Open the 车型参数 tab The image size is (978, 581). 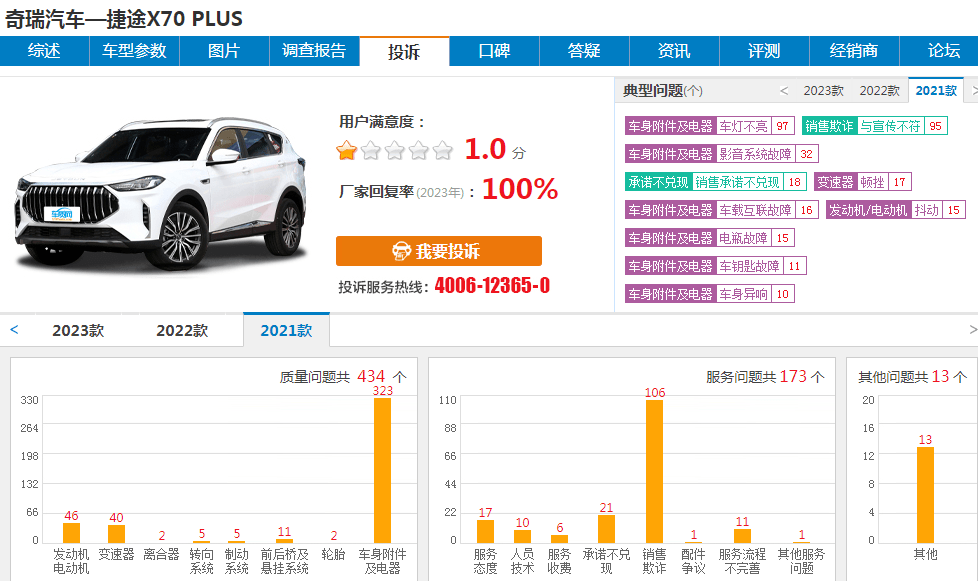point(134,51)
